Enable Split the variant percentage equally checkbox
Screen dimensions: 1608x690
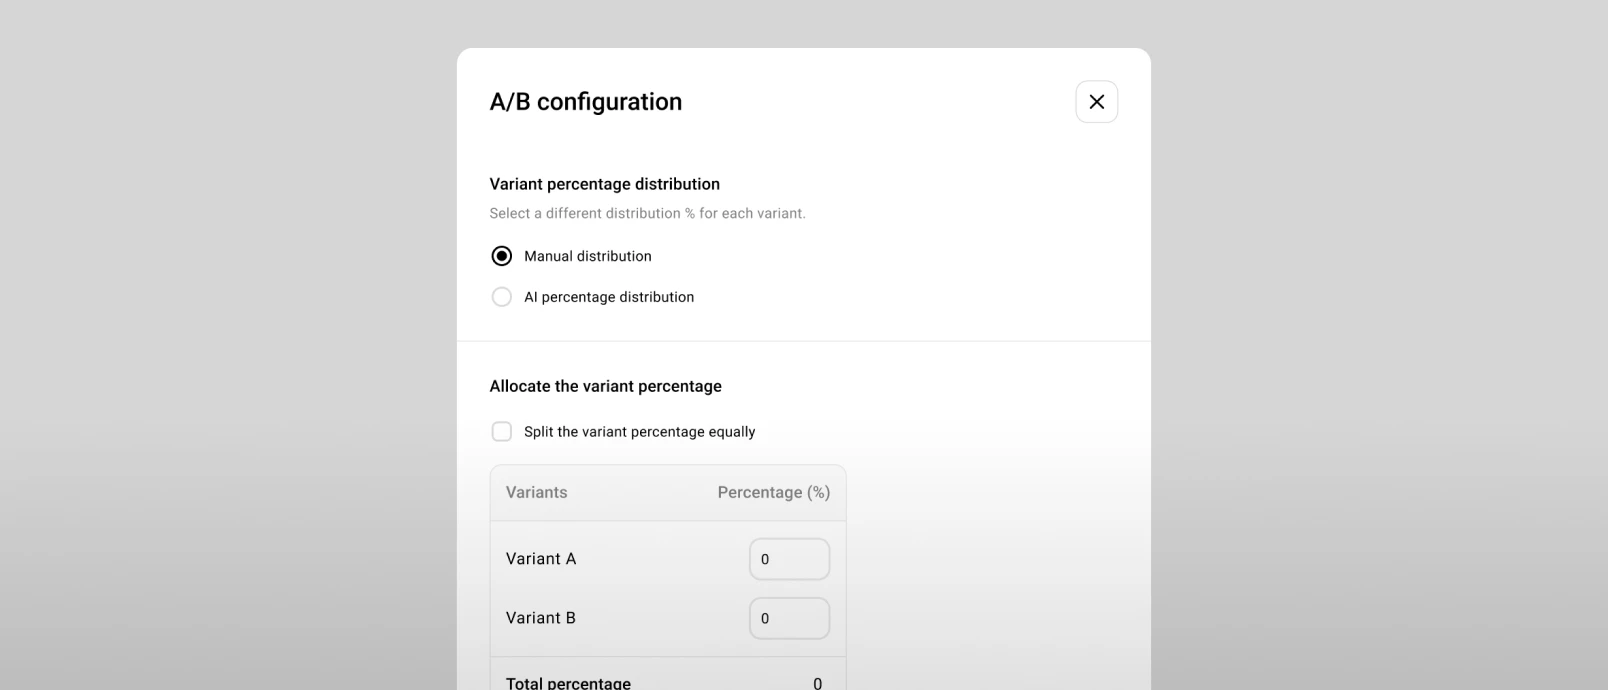pos(502,432)
